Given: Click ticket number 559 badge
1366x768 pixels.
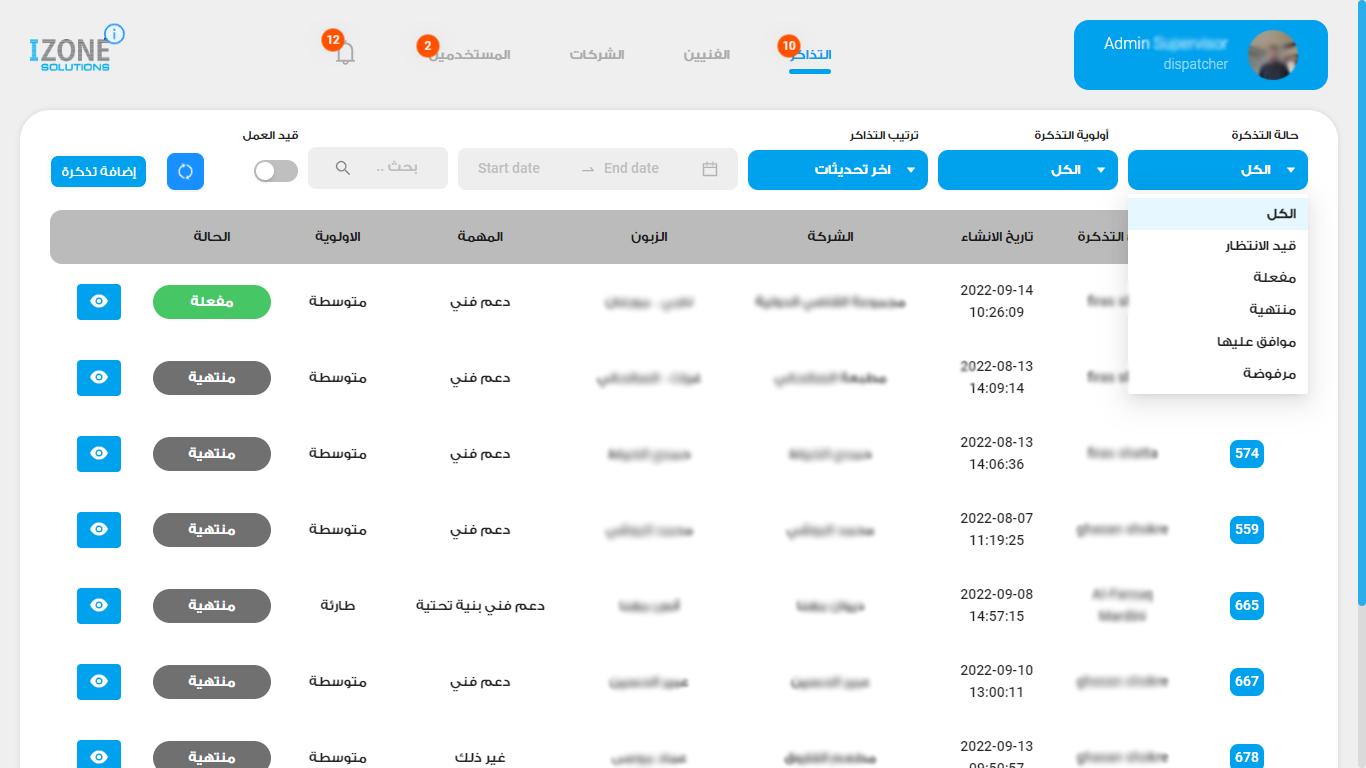Looking at the screenshot, I should point(1246,530).
